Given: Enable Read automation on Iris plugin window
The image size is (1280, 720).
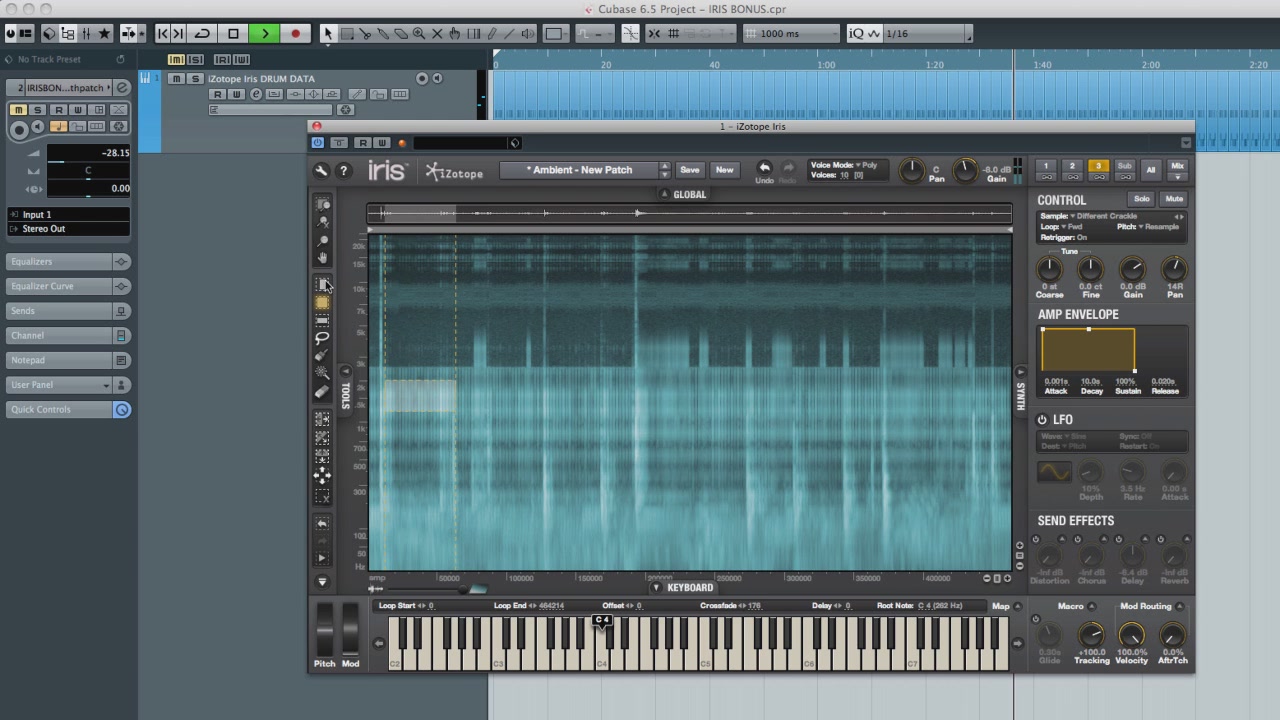Looking at the screenshot, I should (363, 143).
